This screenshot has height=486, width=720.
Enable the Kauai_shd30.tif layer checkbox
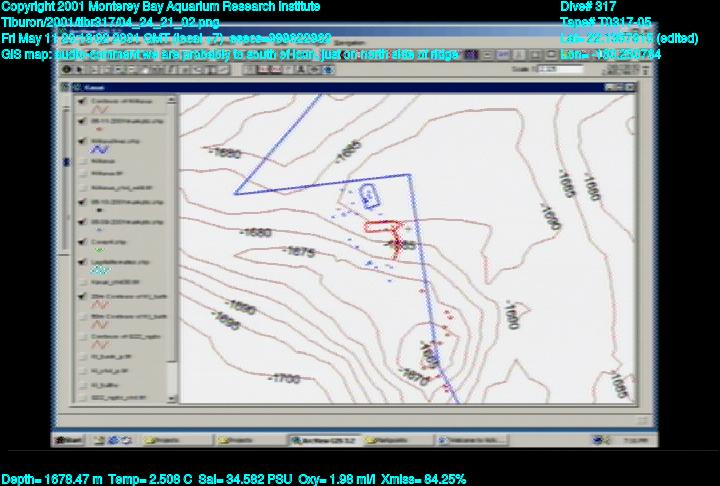[81, 280]
